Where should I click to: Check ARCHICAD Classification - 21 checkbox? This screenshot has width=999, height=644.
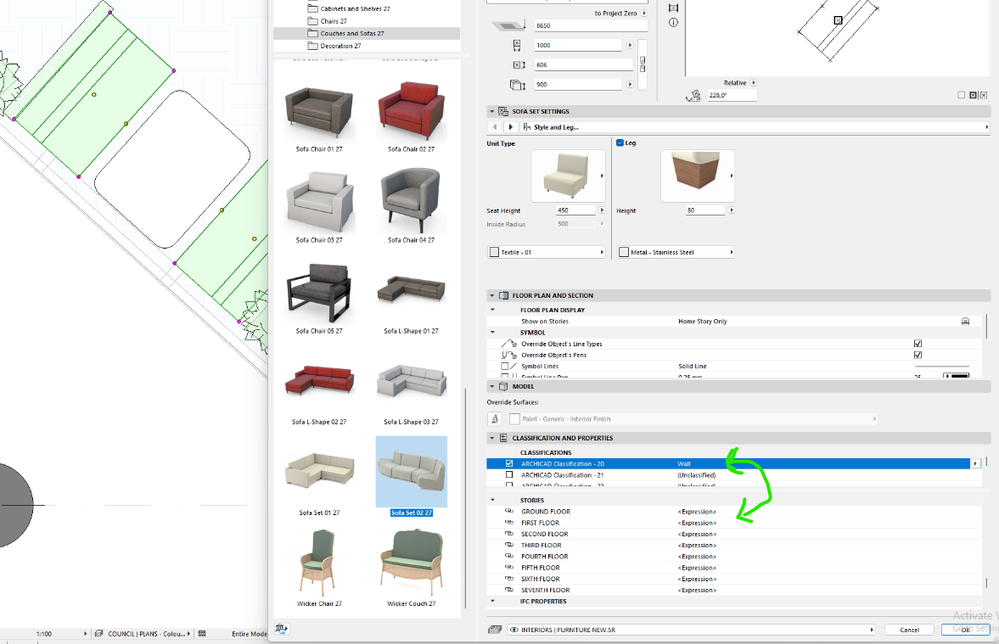click(508, 475)
